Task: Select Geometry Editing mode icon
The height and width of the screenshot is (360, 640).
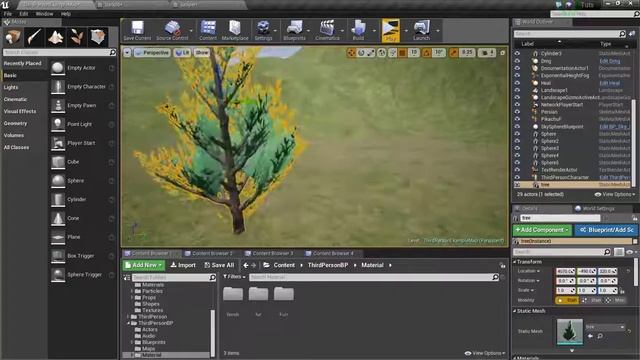Action: 98,37
